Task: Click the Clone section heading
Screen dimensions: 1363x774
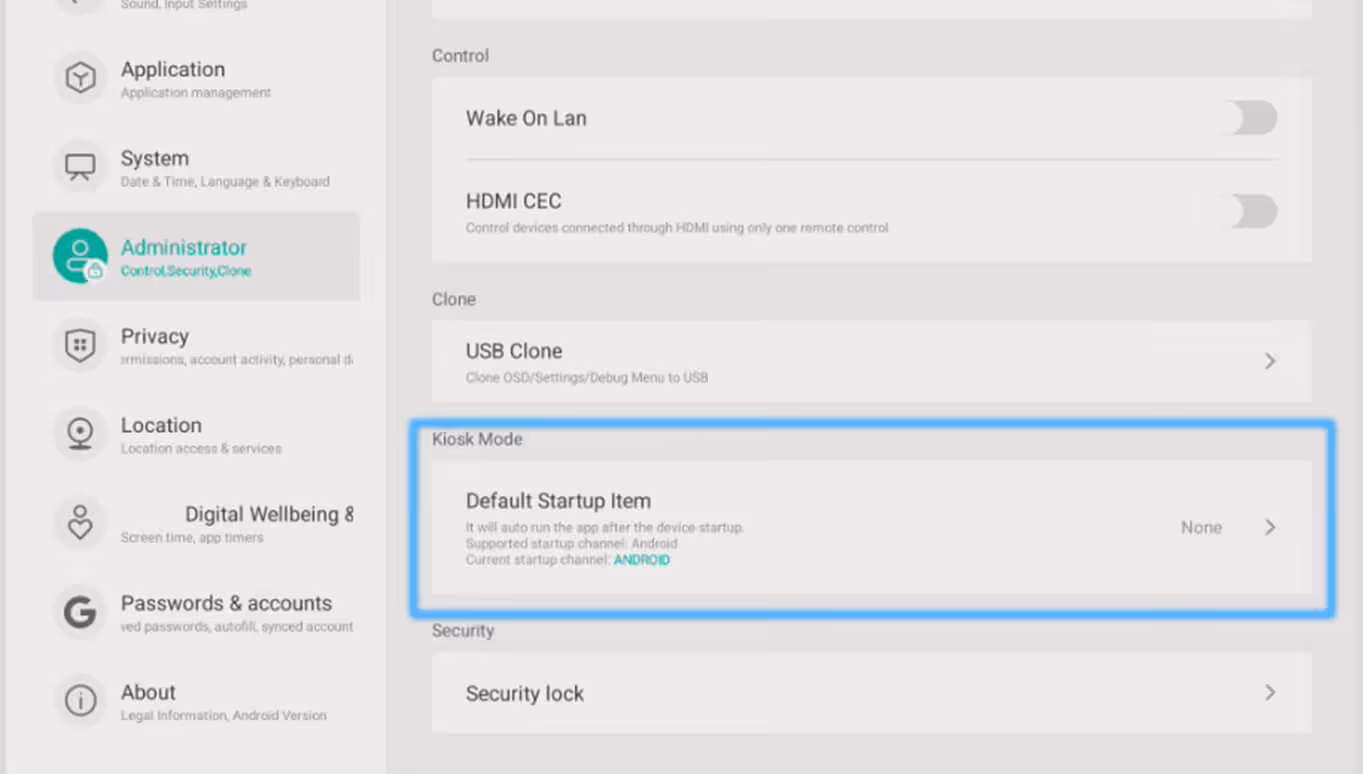Action: pyautogui.click(x=454, y=299)
